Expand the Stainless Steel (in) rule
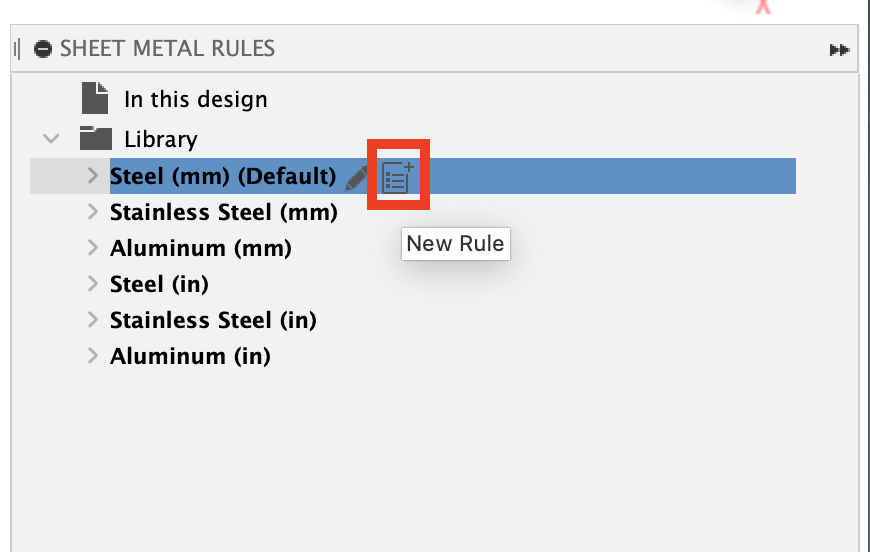This screenshot has width=870, height=552. click(93, 320)
